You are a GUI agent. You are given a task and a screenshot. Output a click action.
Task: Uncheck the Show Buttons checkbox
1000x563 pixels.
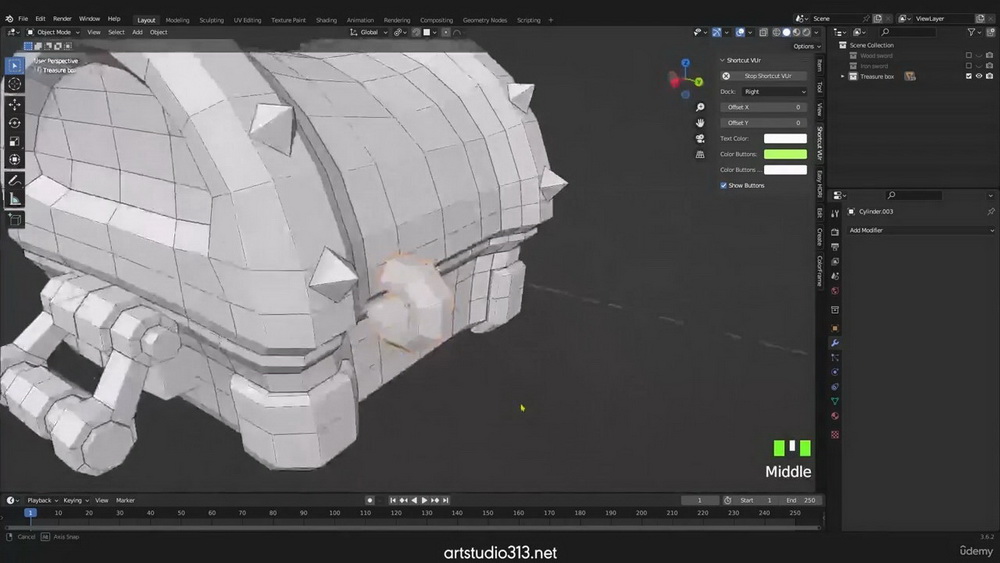pos(723,186)
